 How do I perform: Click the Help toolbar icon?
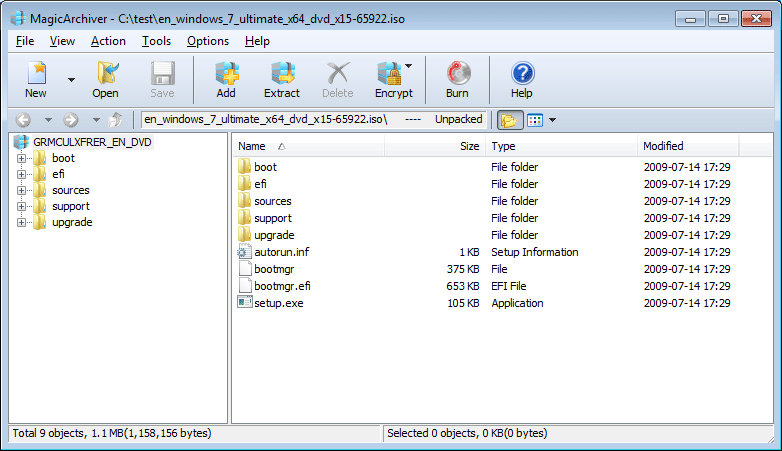(522, 74)
